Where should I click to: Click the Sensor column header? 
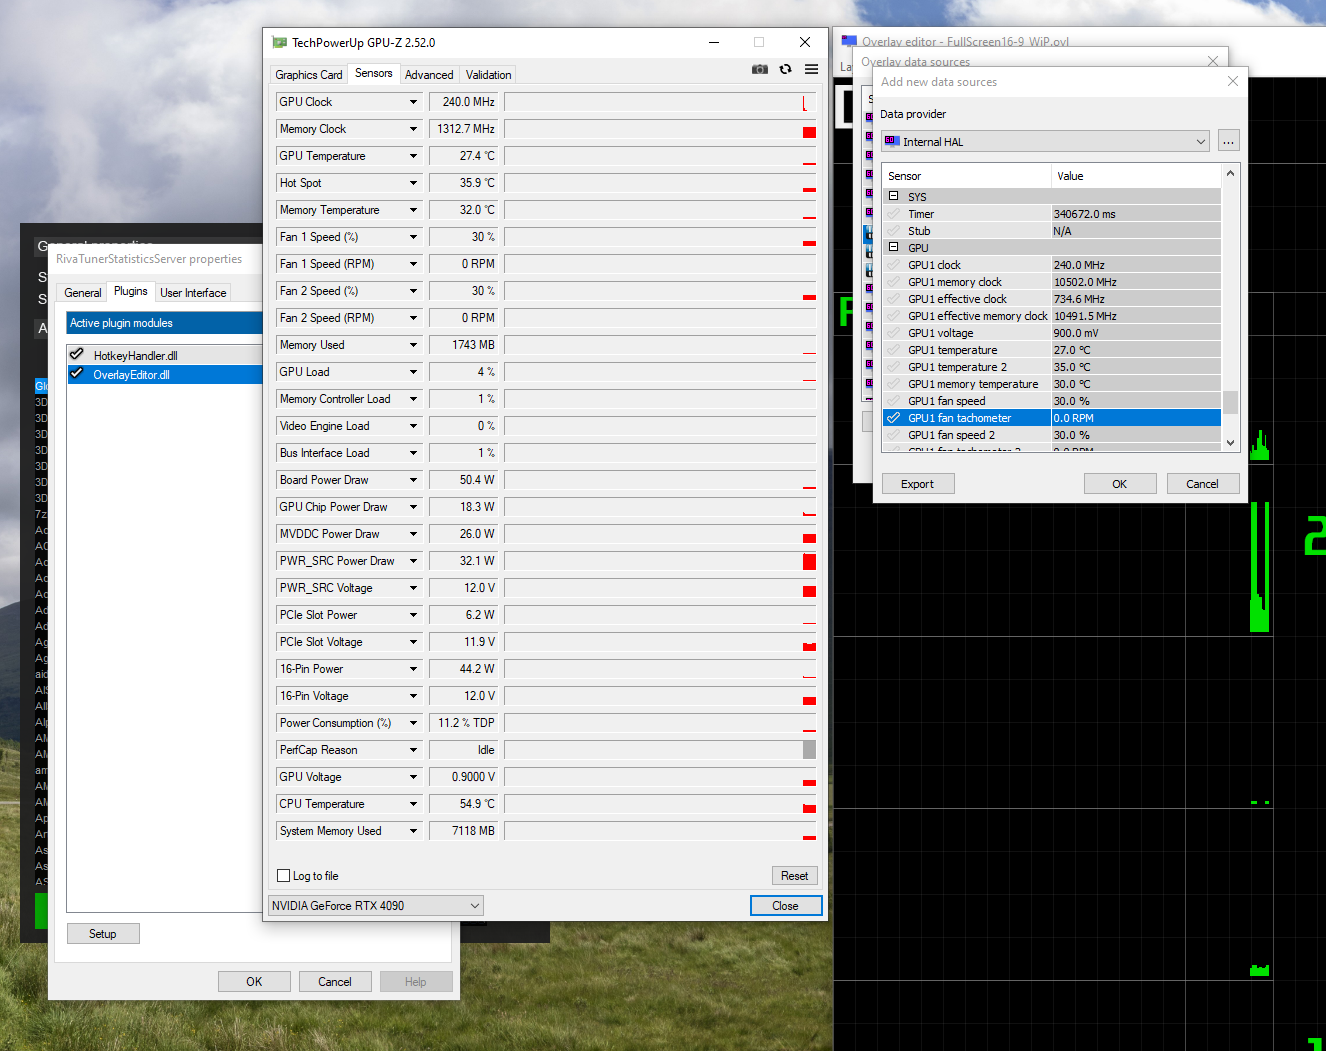[968, 176]
